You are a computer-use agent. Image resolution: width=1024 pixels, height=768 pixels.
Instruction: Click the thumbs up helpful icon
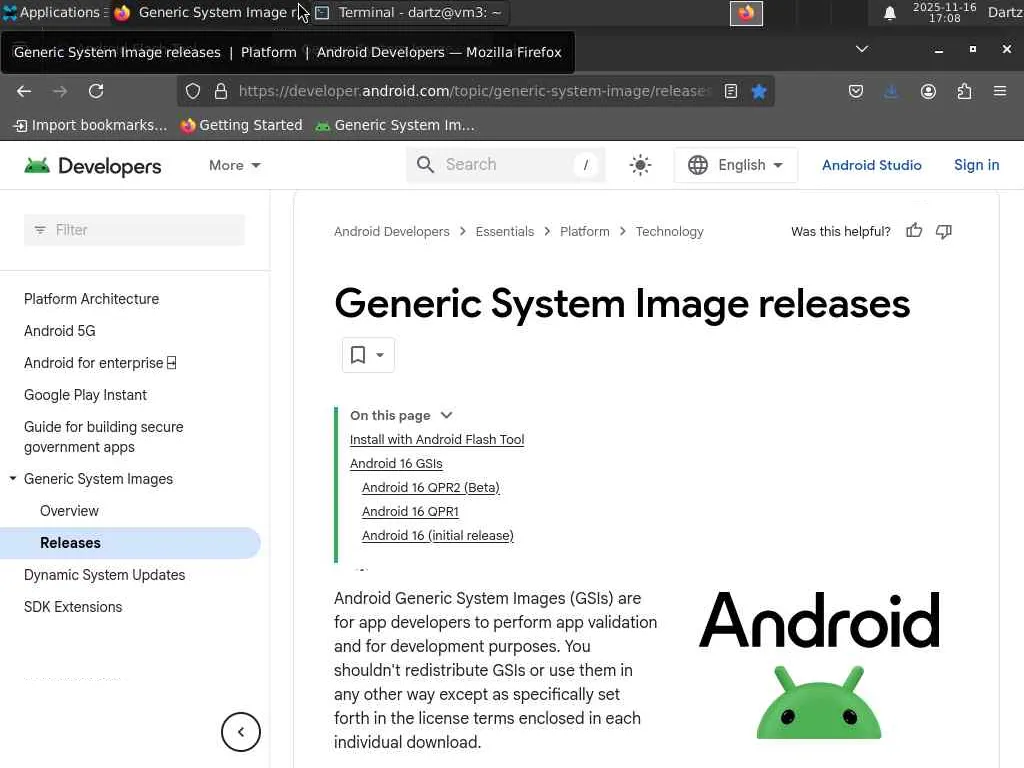[x=914, y=231]
